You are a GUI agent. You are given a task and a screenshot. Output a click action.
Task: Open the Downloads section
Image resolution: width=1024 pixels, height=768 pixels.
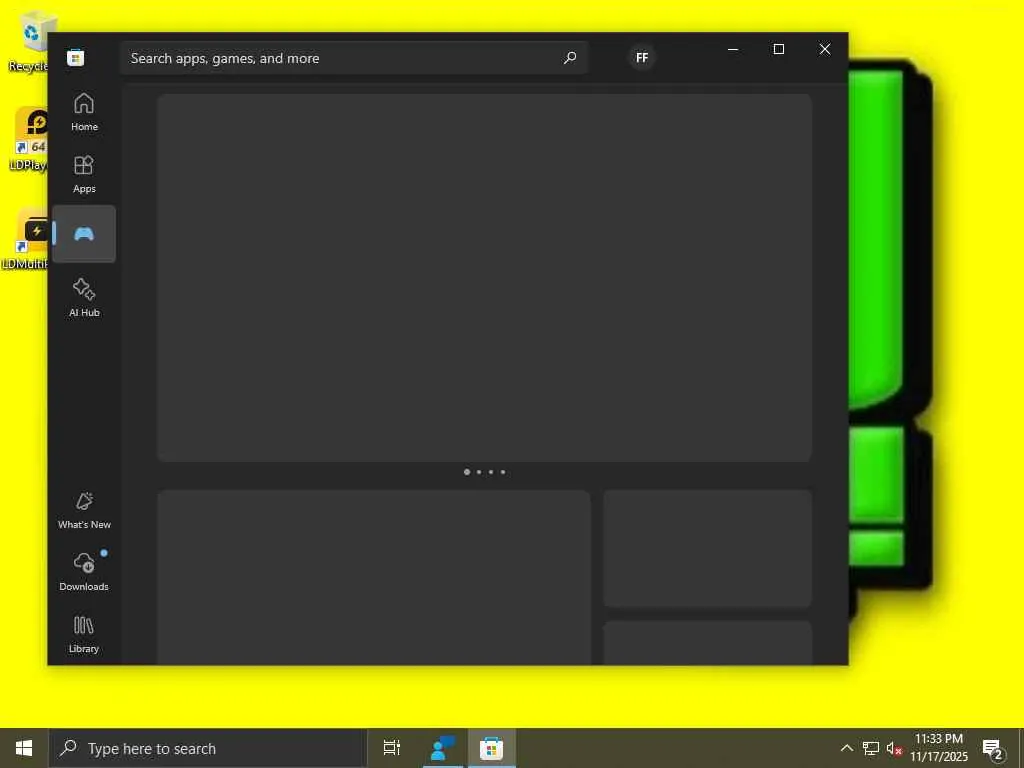[84, 572]
